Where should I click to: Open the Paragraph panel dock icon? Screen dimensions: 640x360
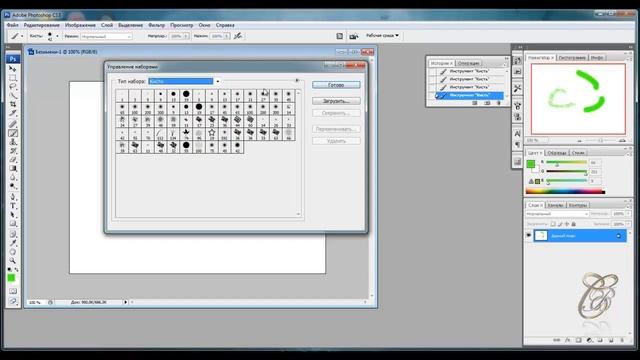pyautogui.click(x=518, y=144)
